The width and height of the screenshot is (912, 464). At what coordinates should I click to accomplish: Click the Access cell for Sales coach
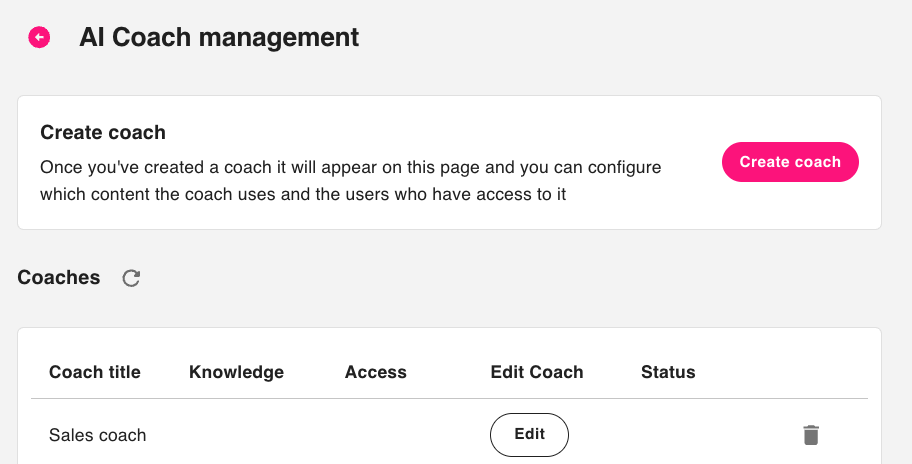point(375,435)
